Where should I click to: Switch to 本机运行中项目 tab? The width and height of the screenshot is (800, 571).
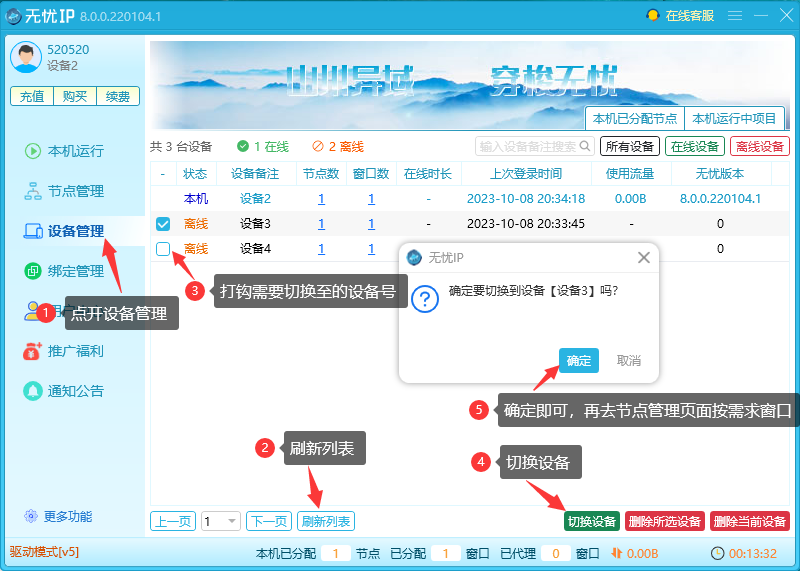(x=734, y=118)
